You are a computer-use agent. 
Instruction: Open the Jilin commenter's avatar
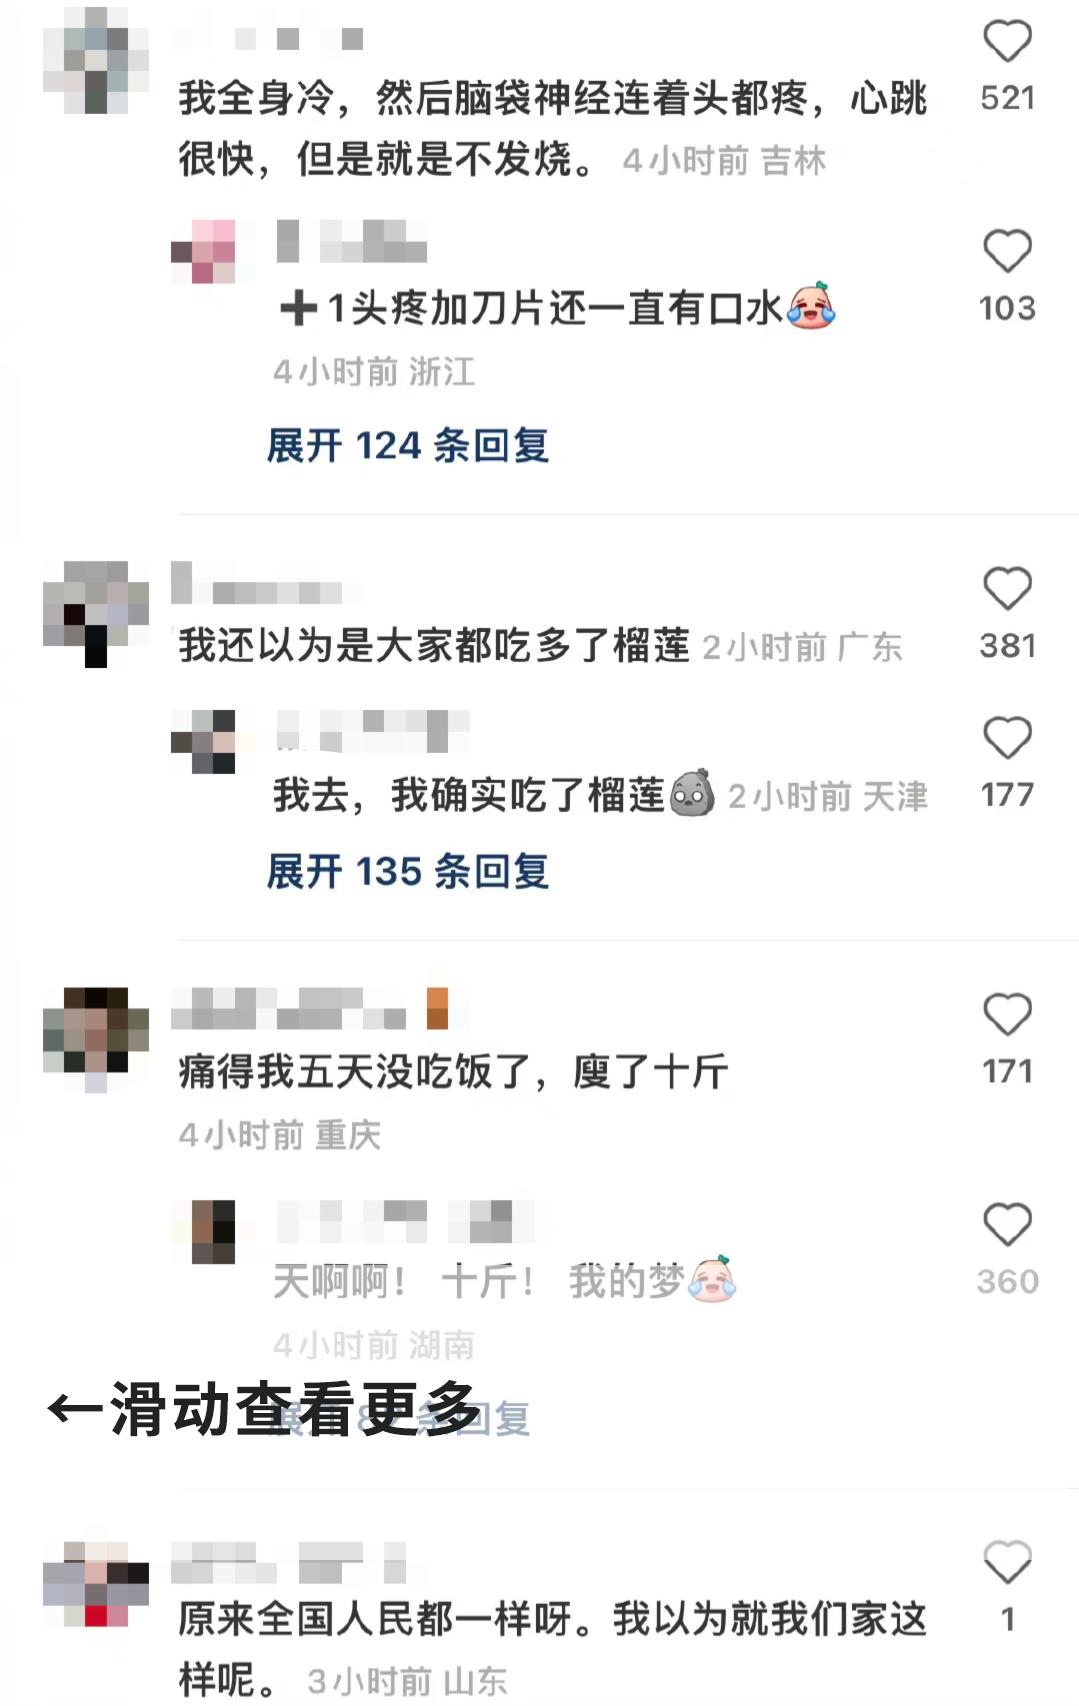(96, 60)
